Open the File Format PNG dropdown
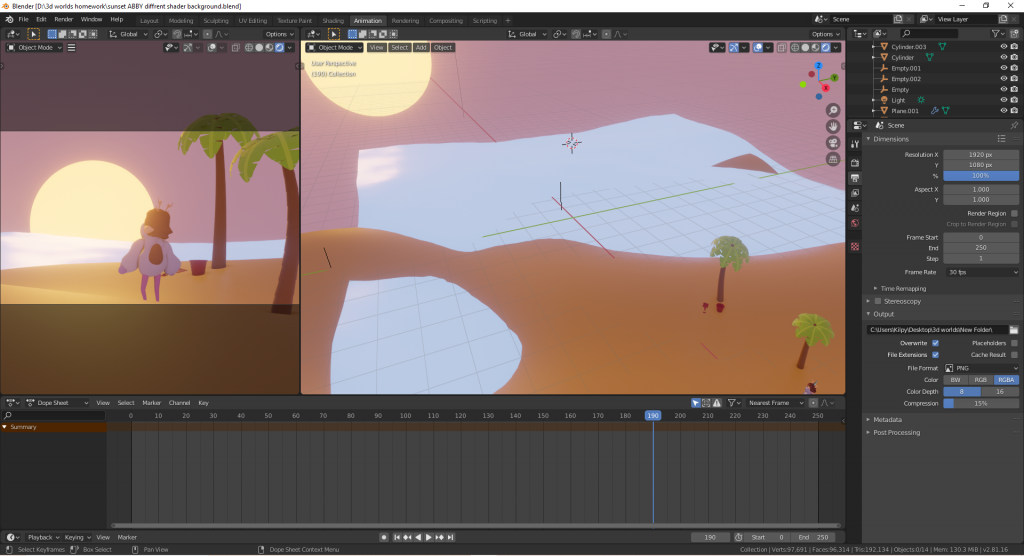Viewport: 1024px width, 556px height. click(x=982, y=368)
